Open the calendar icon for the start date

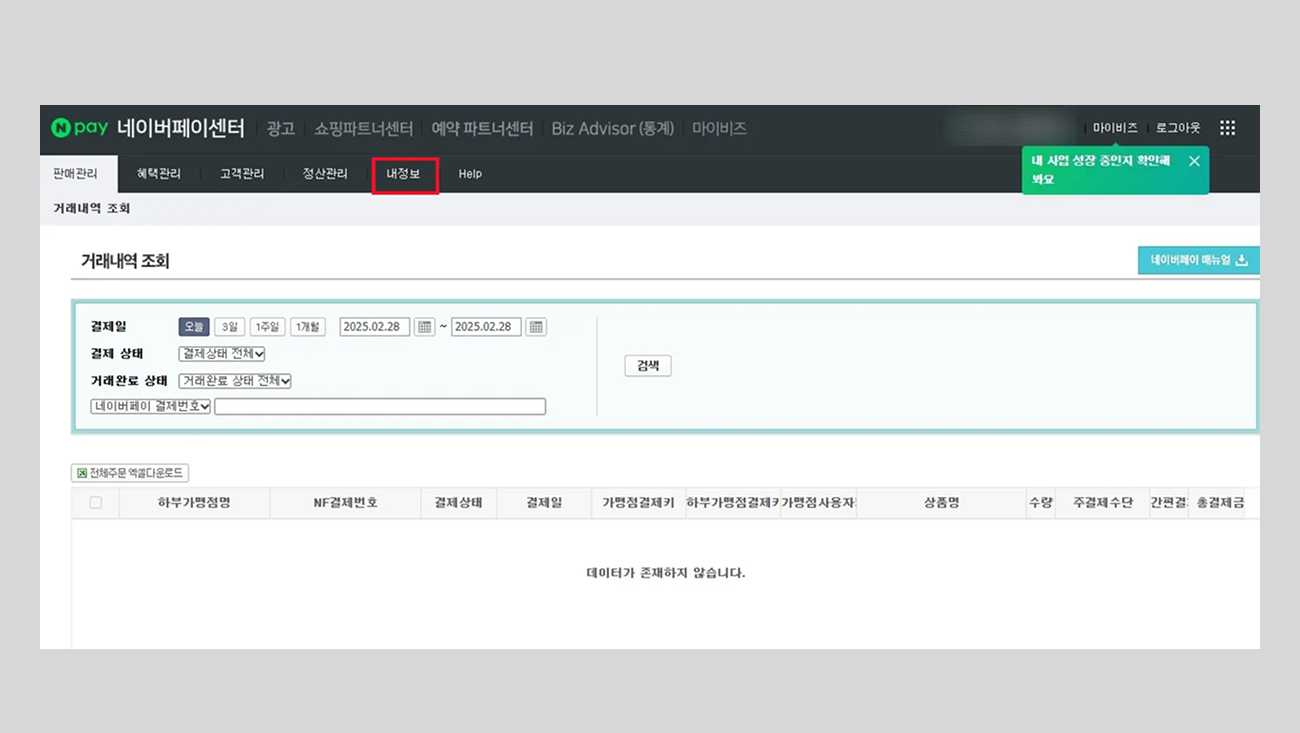coord(424,327)
